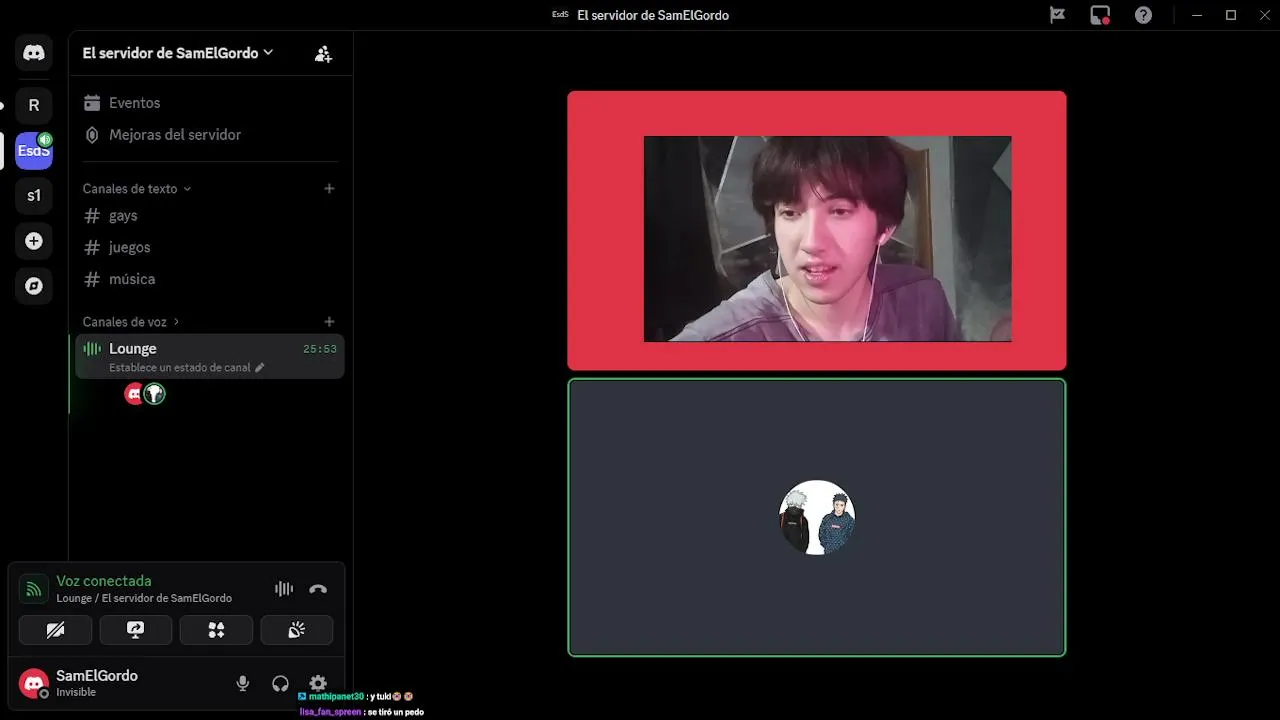Screen dimensions: 1280x720
Task: Click the green avatar under Lounge
Action: (154, 394)
